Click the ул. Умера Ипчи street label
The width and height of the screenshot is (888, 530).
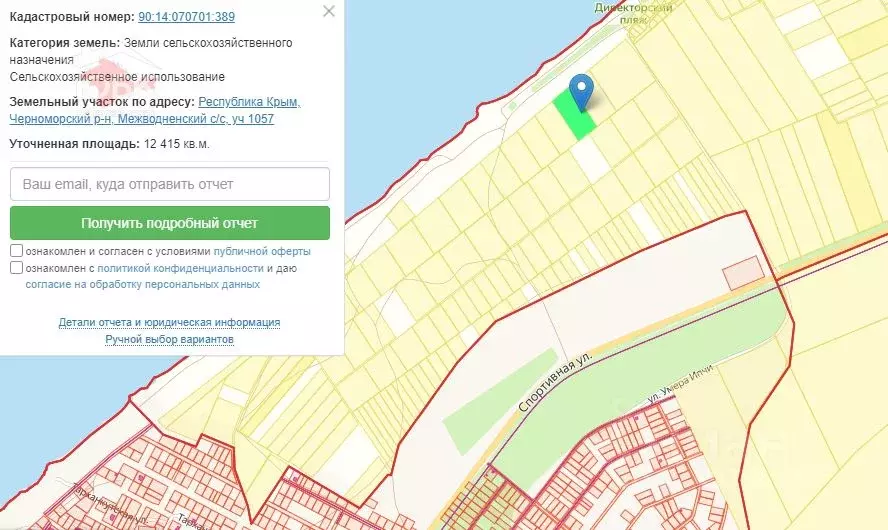[x=680, y=384]
